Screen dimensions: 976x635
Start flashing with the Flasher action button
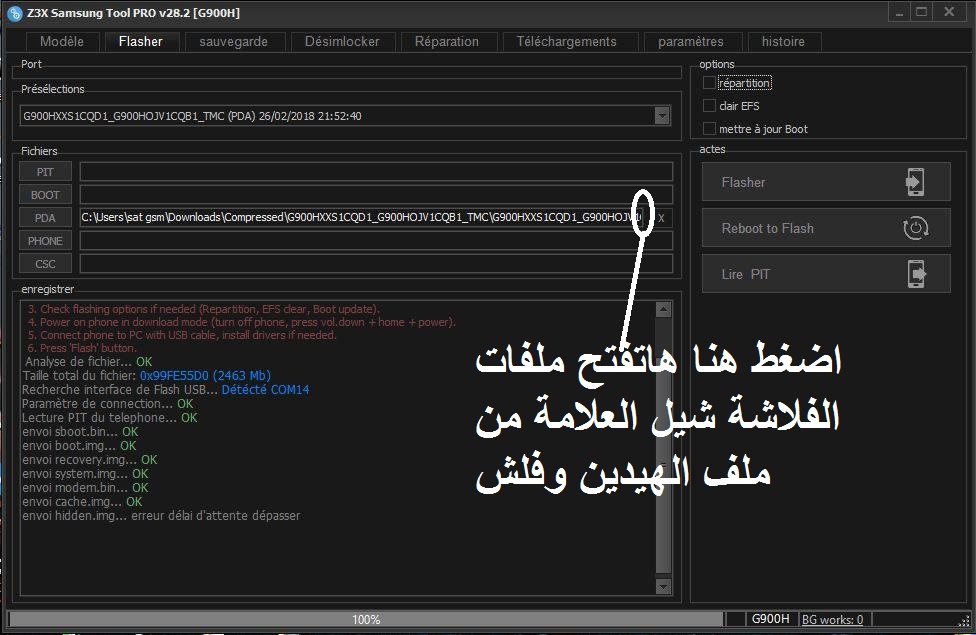(x=826, y=182)
